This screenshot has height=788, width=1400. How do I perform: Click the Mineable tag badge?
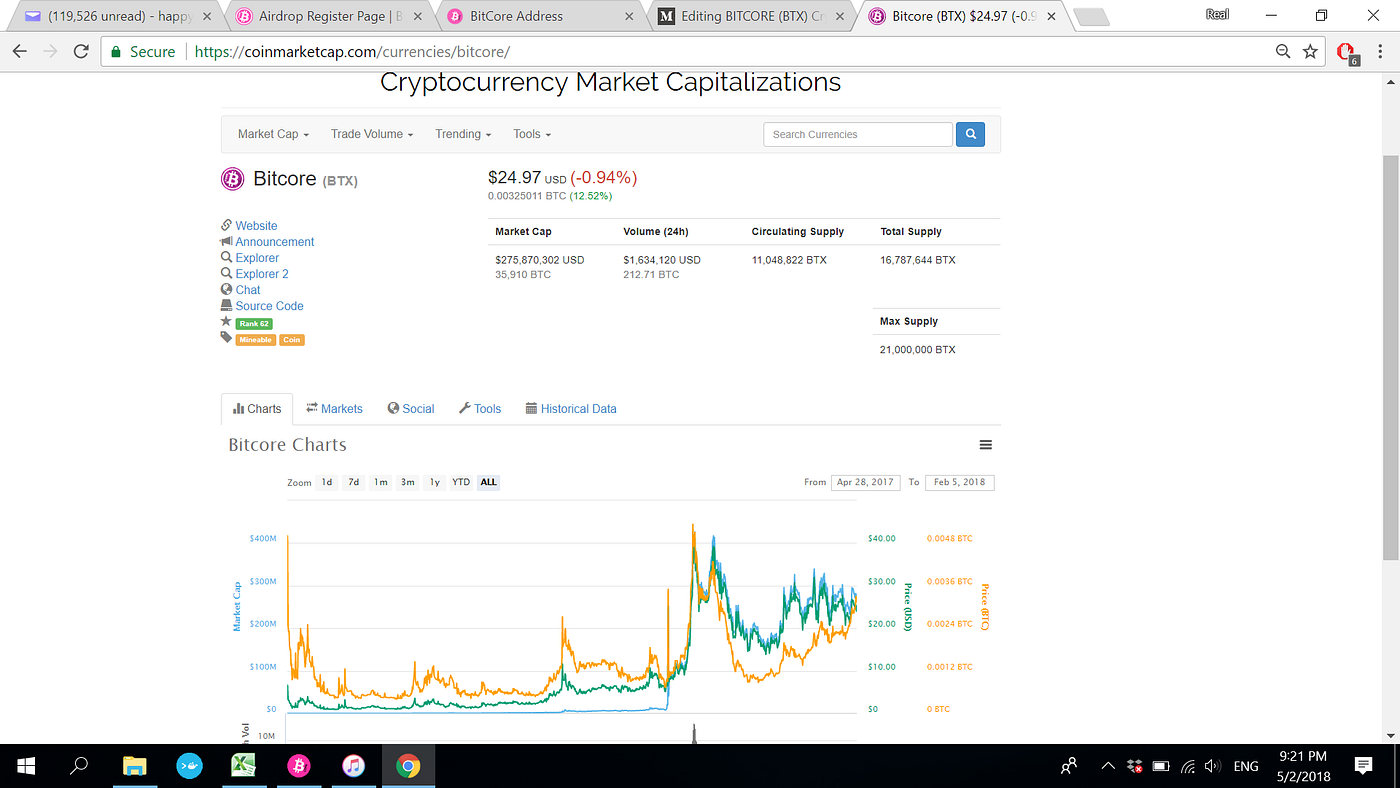[x=255, y=340]
